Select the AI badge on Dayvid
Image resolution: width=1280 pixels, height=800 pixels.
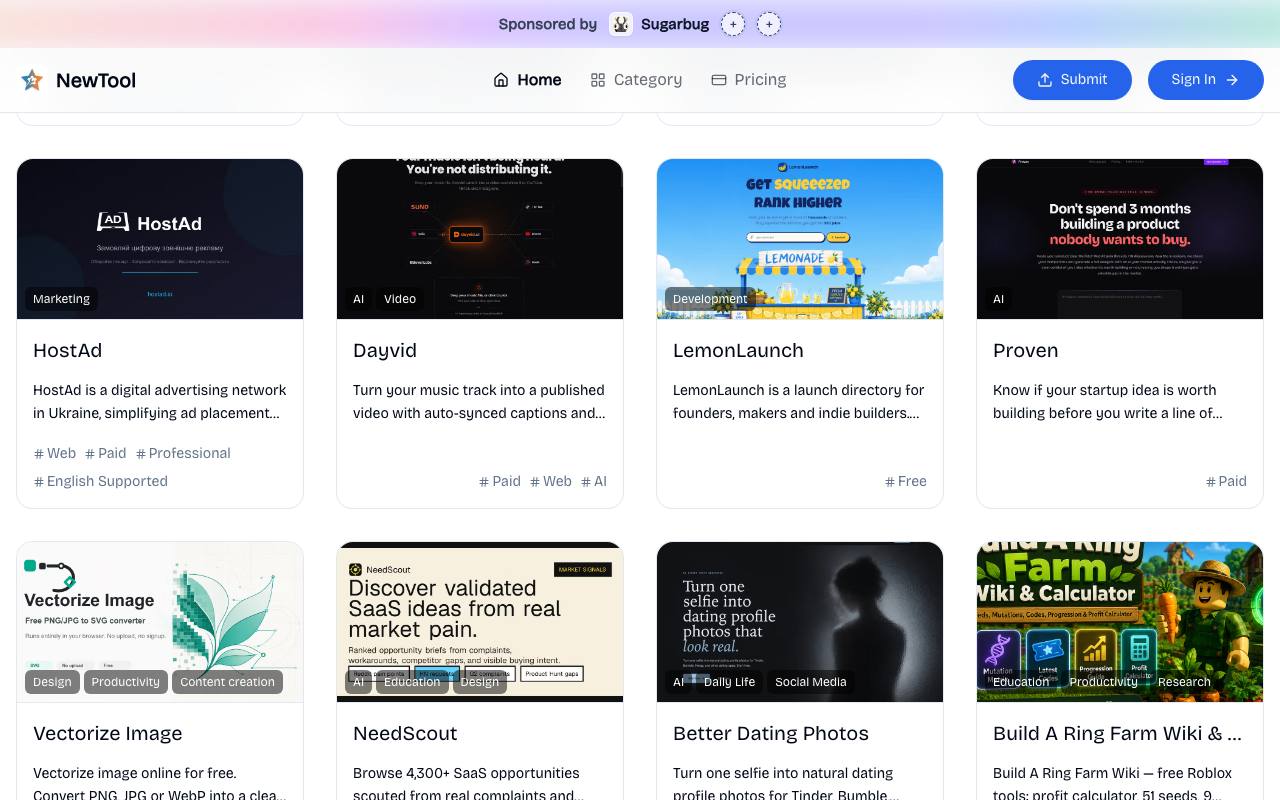click(x=358, y=299)
